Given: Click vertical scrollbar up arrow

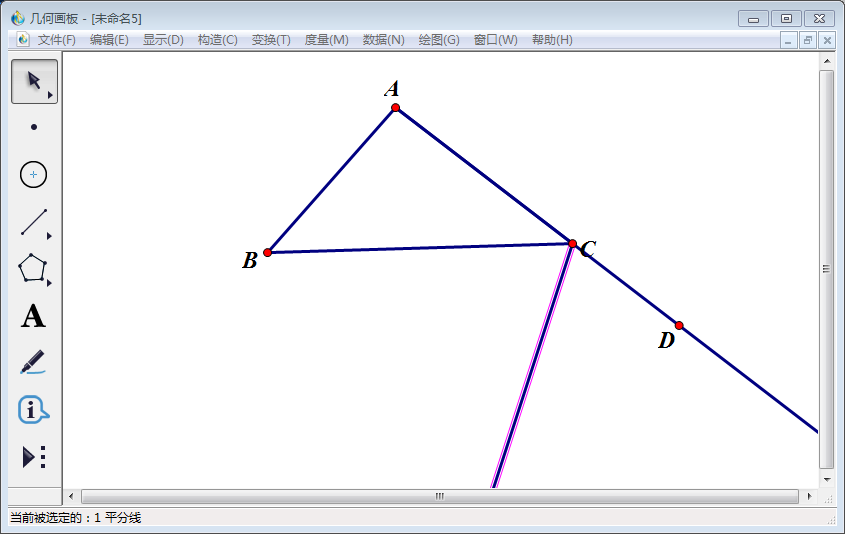Looking at the screenshot, I should [x=827, y=61].
